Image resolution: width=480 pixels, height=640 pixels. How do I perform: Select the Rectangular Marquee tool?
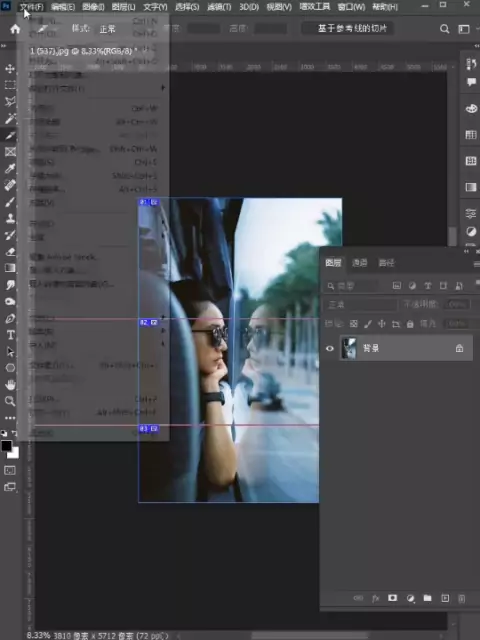[10, 85]
